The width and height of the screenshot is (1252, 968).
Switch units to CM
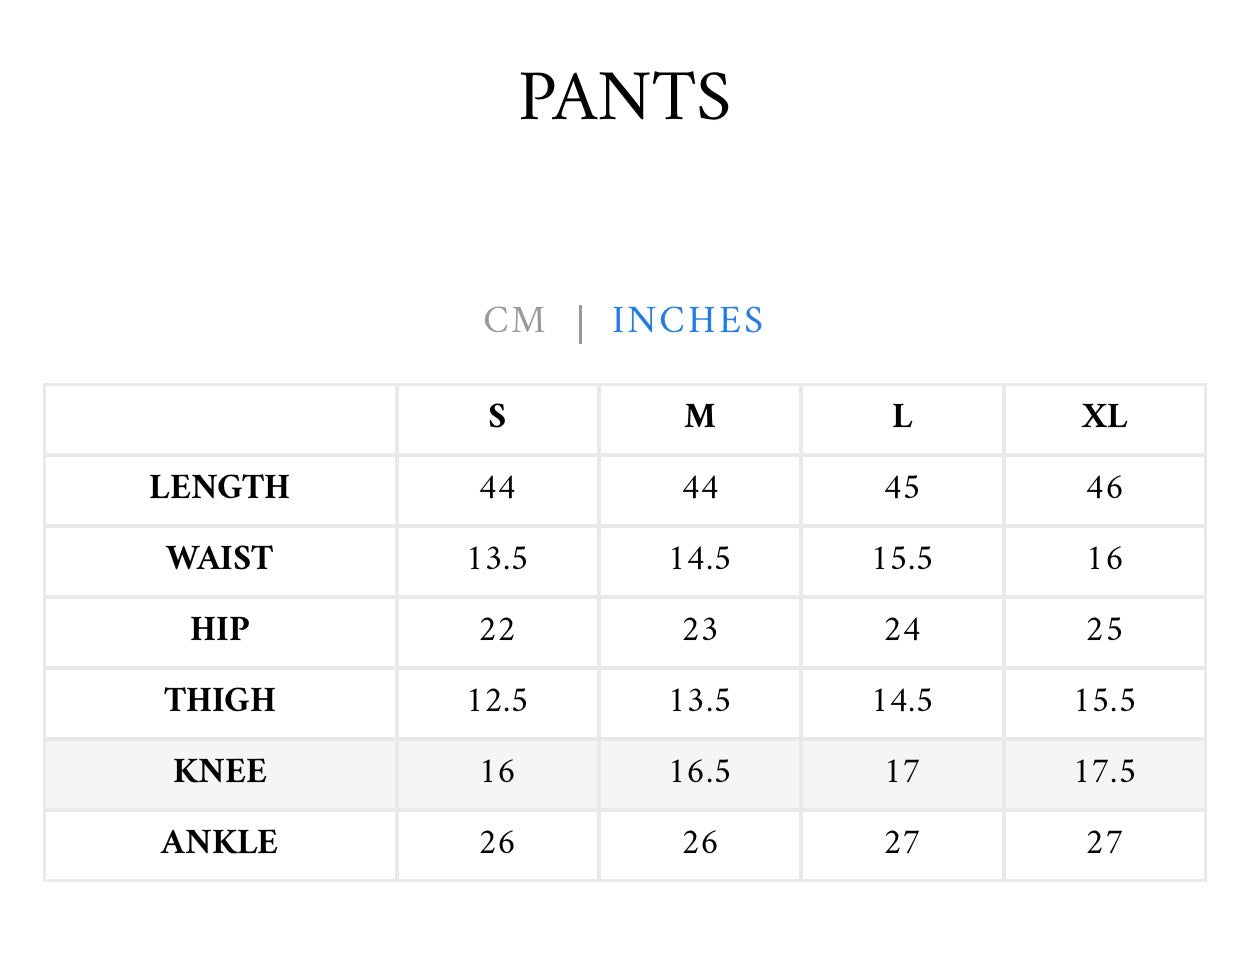pos(514,320)
